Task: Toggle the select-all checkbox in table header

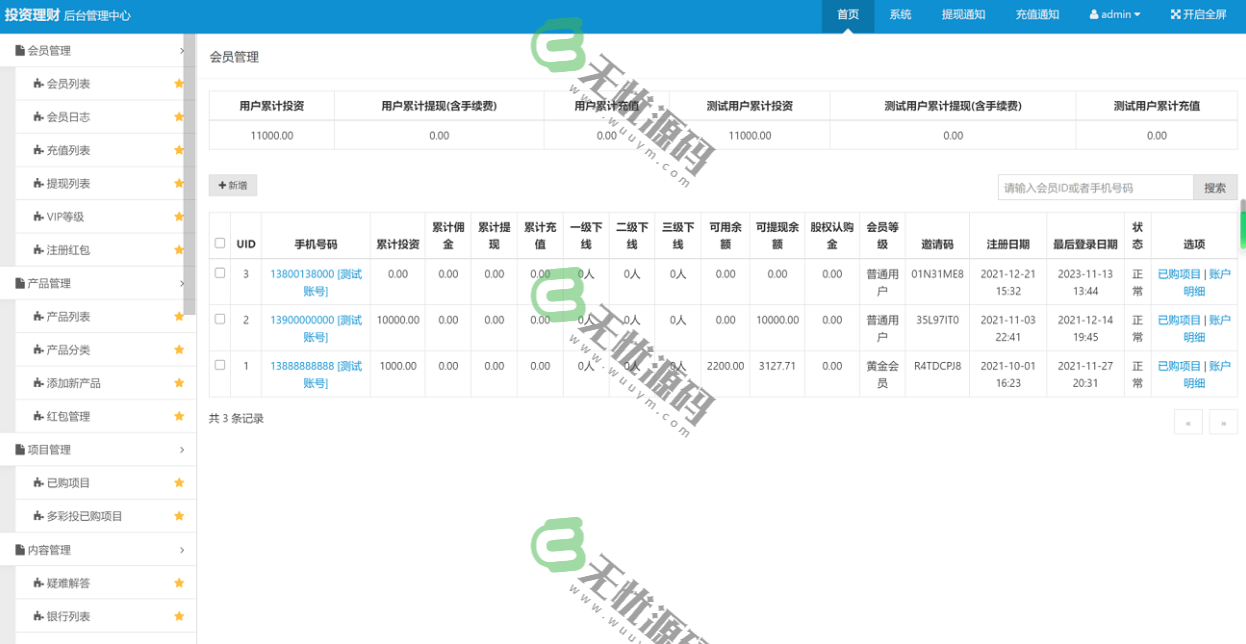Action: (x=220, y=243)
